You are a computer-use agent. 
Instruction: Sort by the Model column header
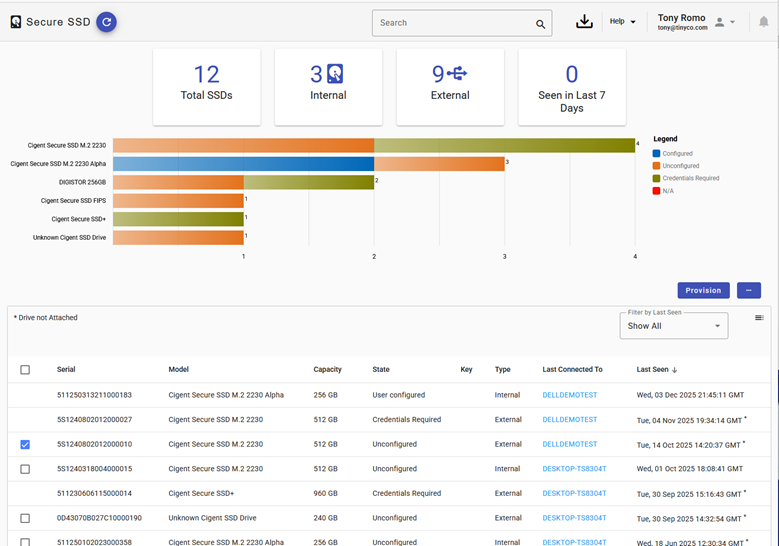point(178,369)
